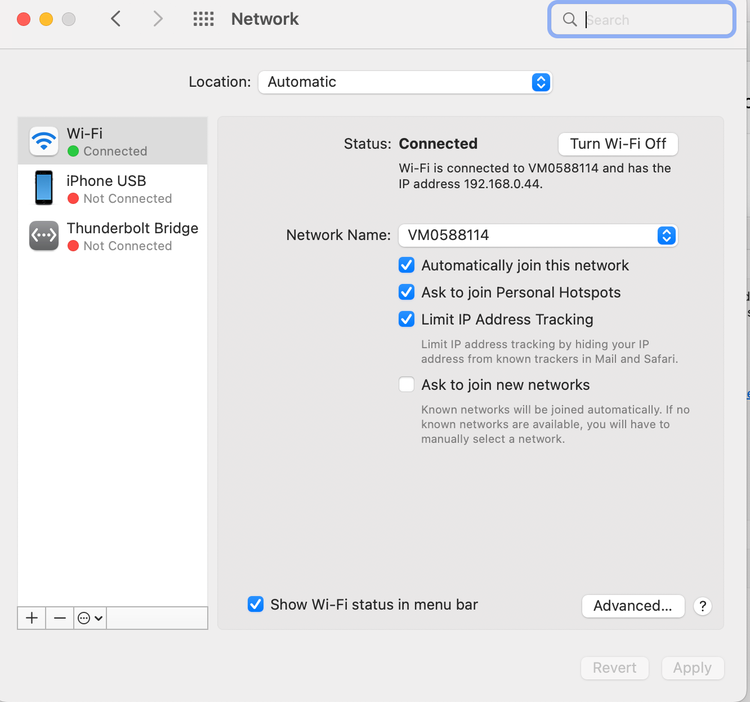The width and height of the screenshot is (750, 702).
Task: Open the Location dropdown set to Automatic
Action: point(404,82)
